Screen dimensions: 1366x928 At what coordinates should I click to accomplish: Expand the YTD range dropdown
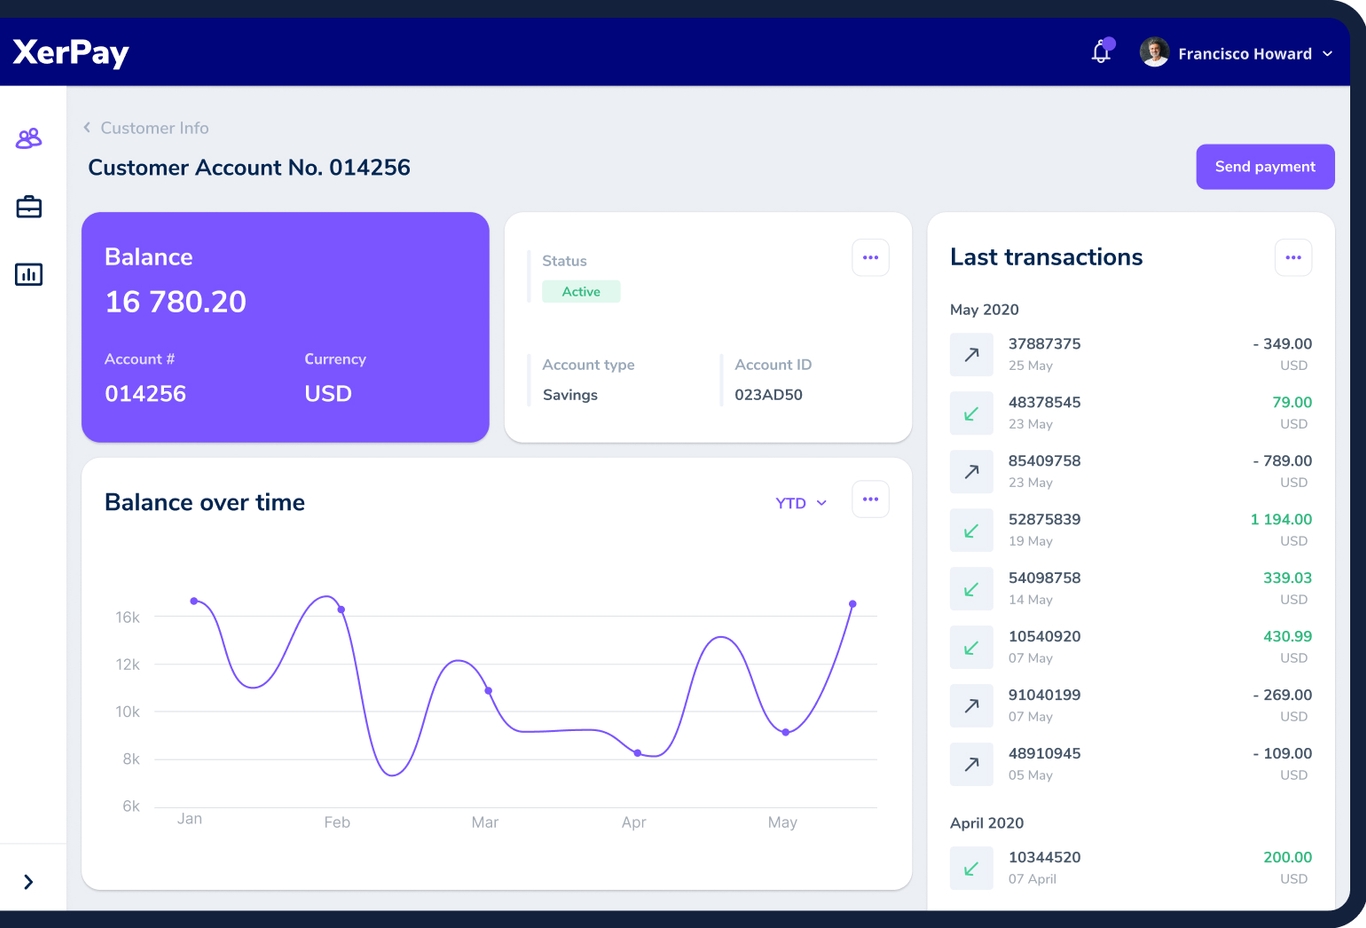click(801, 503)
